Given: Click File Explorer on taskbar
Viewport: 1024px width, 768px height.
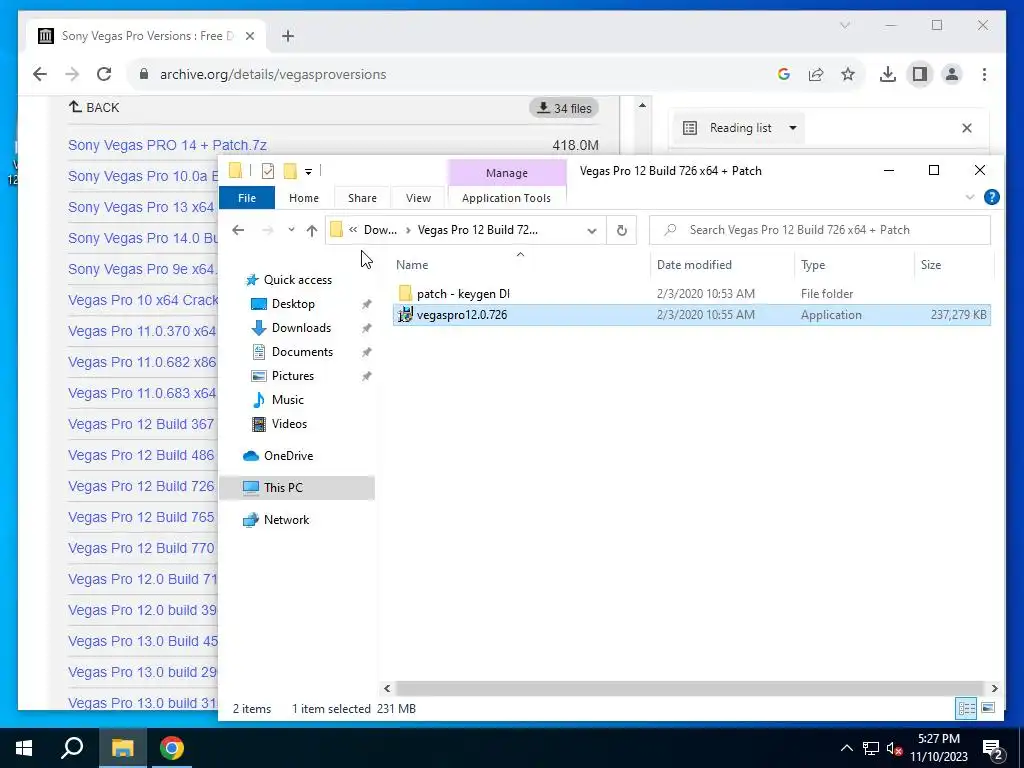Looking at the screenshot, I should (x=122, y=748).
